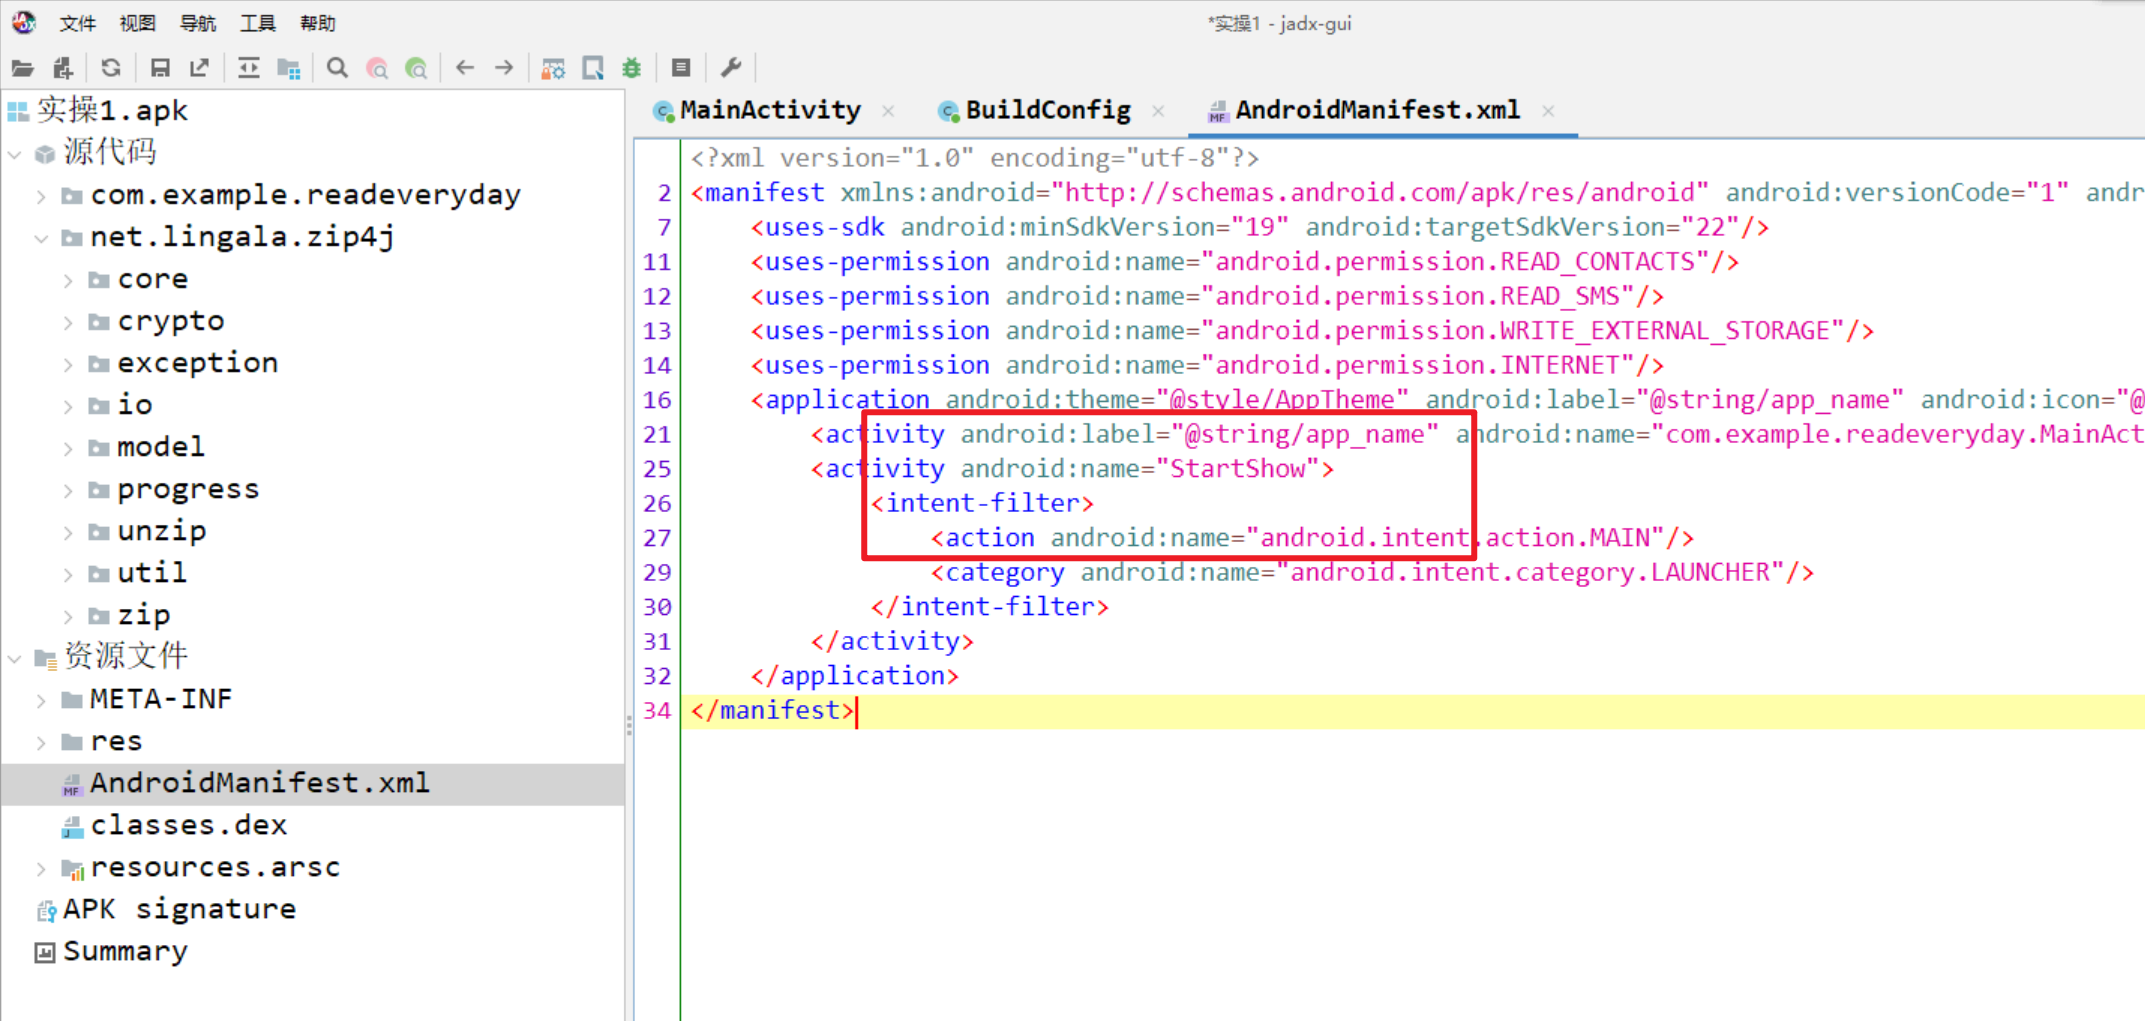Image resolution: width=2145 pixels, height=1021 pixels.
Task: Select the crypto package label
Action: tap(171, 321)
